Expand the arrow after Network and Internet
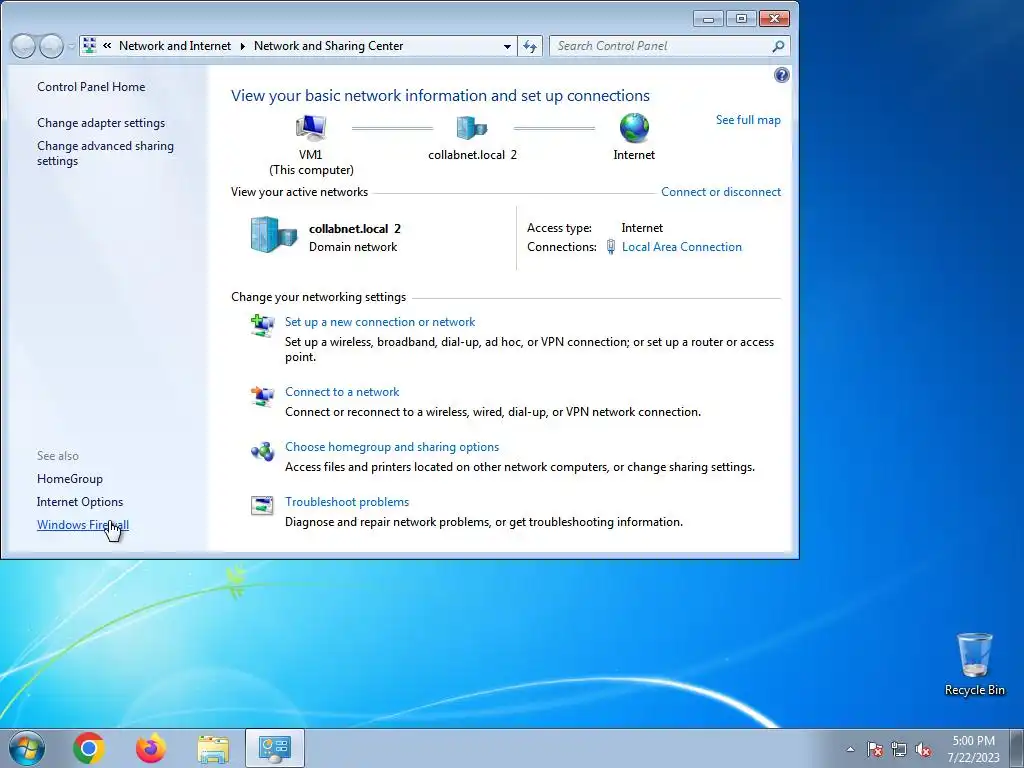 point(242,46)
